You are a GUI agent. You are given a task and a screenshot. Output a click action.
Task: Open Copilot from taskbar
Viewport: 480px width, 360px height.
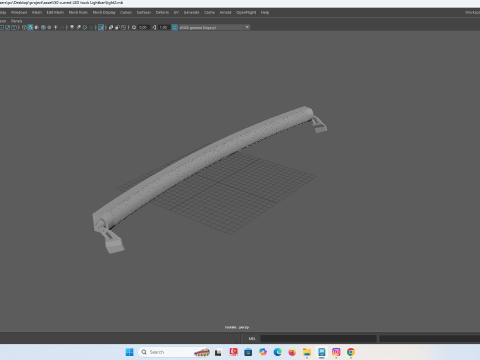[263, 352]
